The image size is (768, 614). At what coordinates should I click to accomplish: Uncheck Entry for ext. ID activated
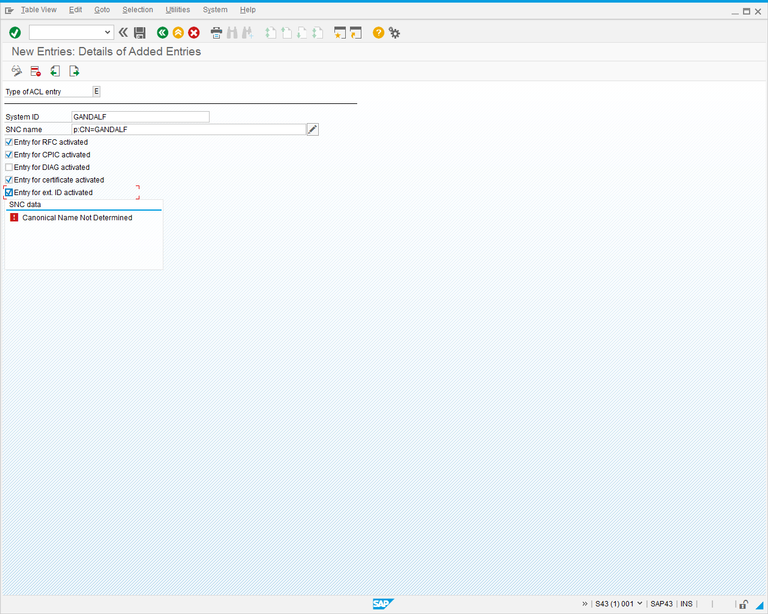9,192
